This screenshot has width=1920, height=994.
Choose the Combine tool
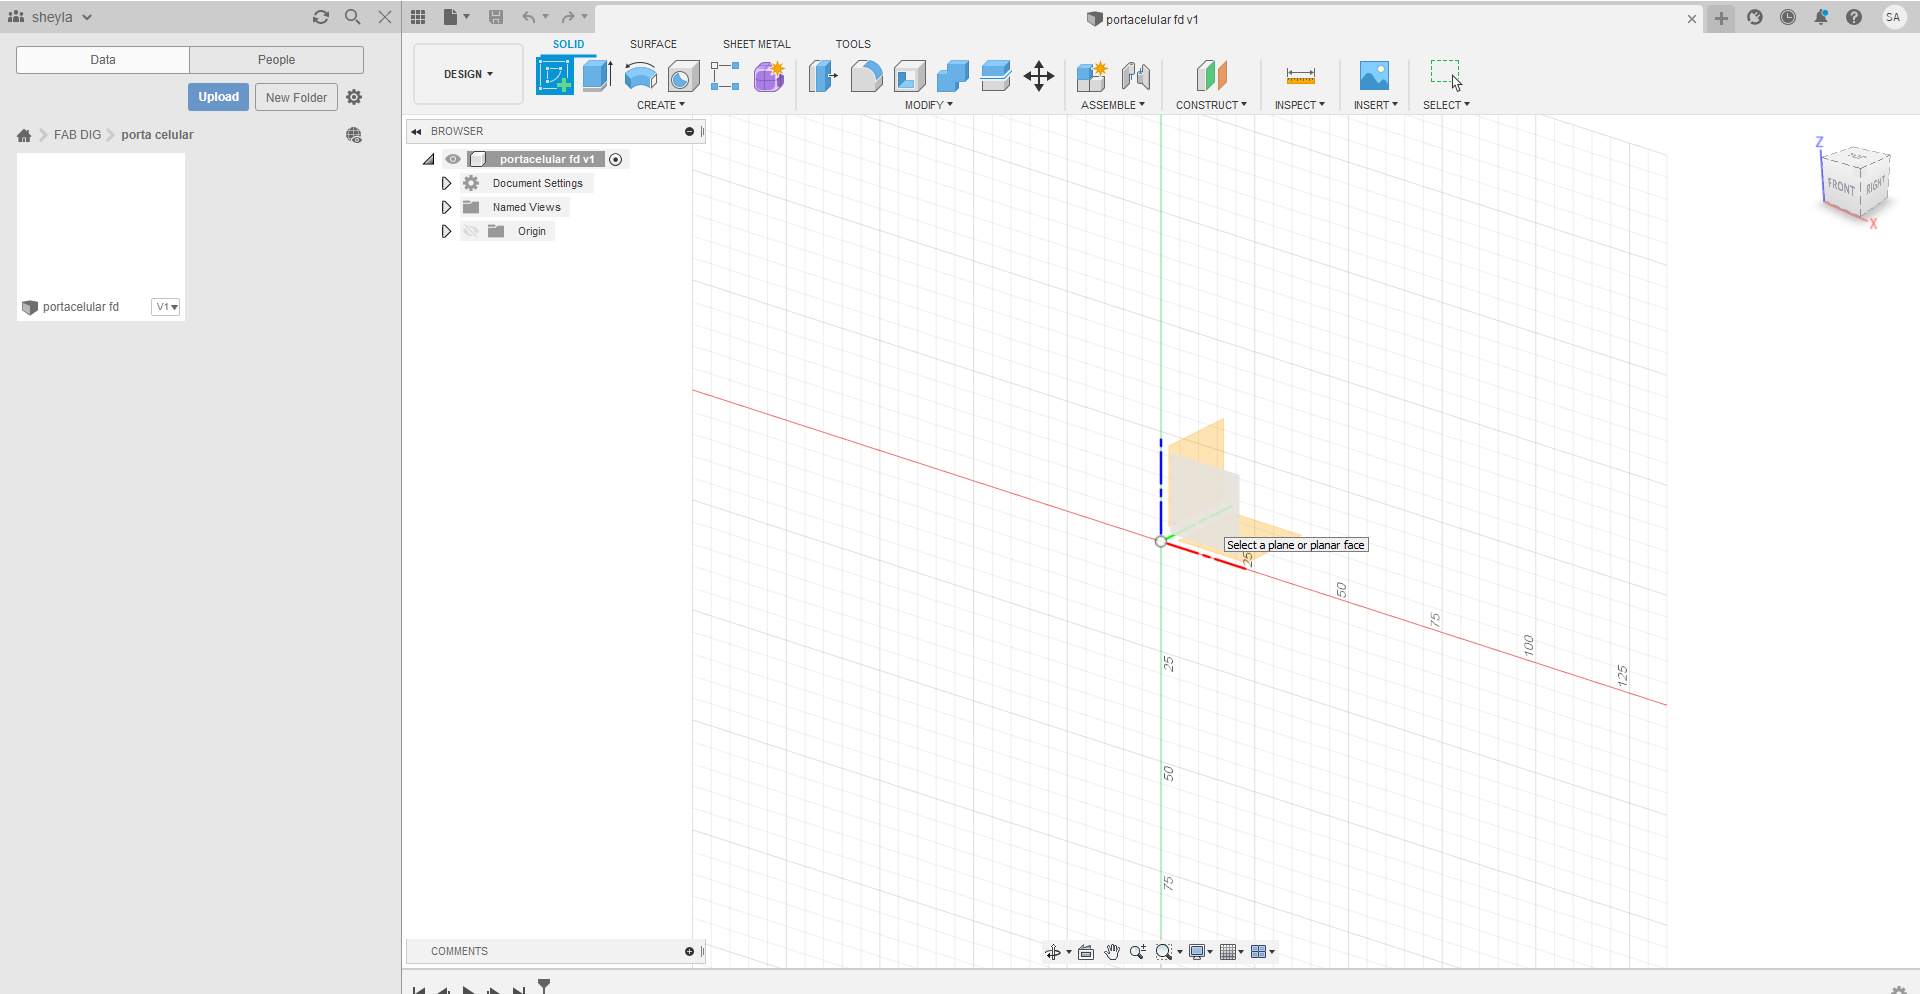[x=952, y=76]
